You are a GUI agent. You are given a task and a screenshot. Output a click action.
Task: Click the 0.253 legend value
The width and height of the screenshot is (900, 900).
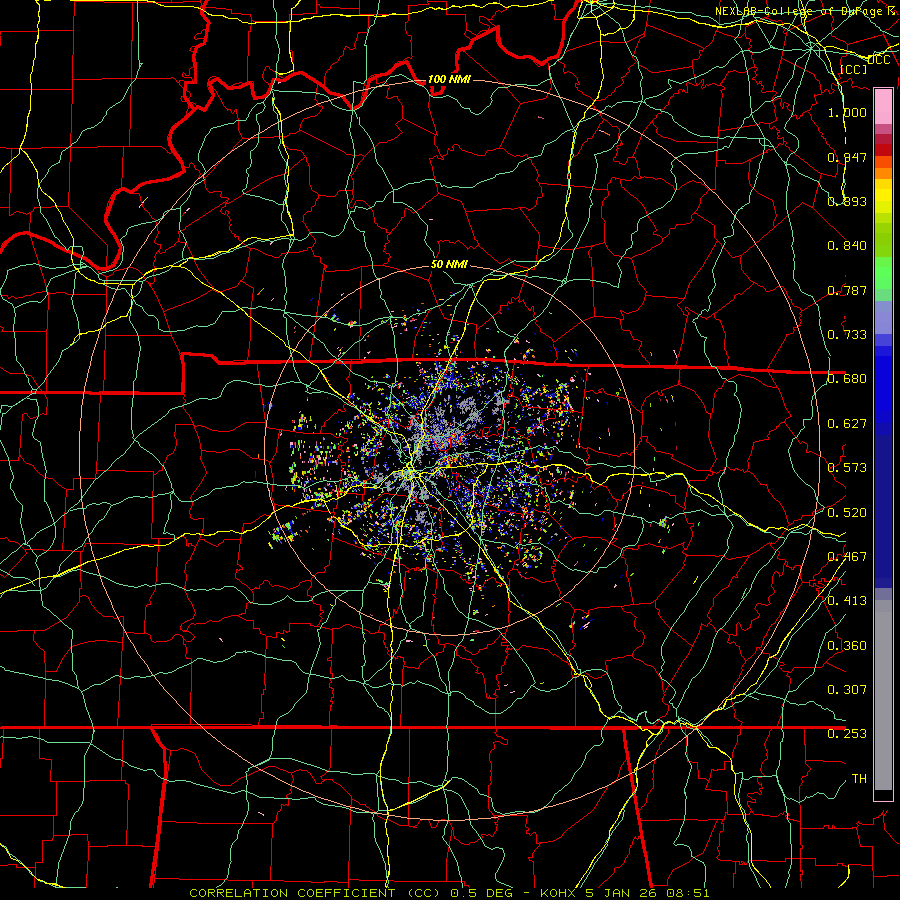847,734
